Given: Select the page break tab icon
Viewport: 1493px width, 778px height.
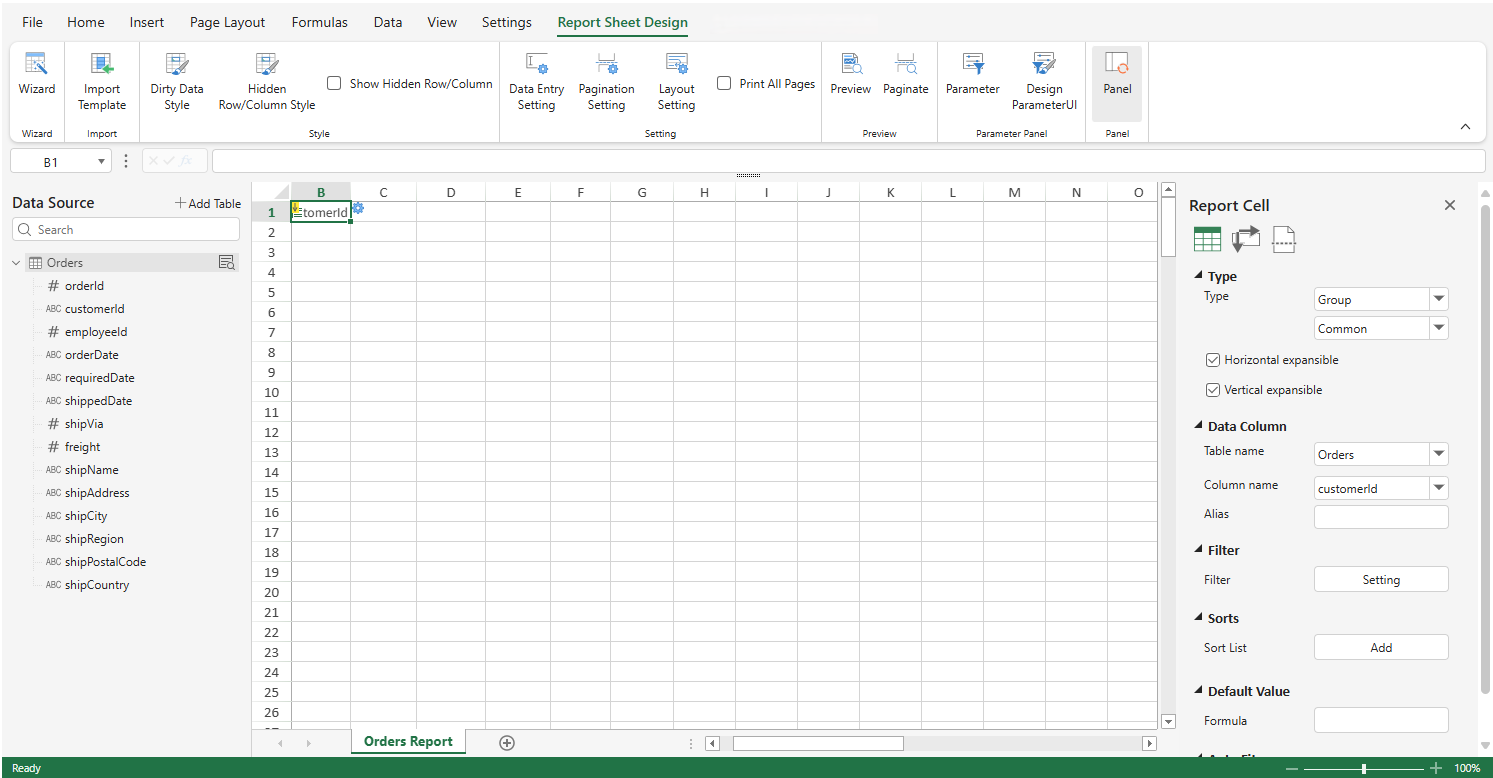Looking at the screenshot, I should [1284, 239].
